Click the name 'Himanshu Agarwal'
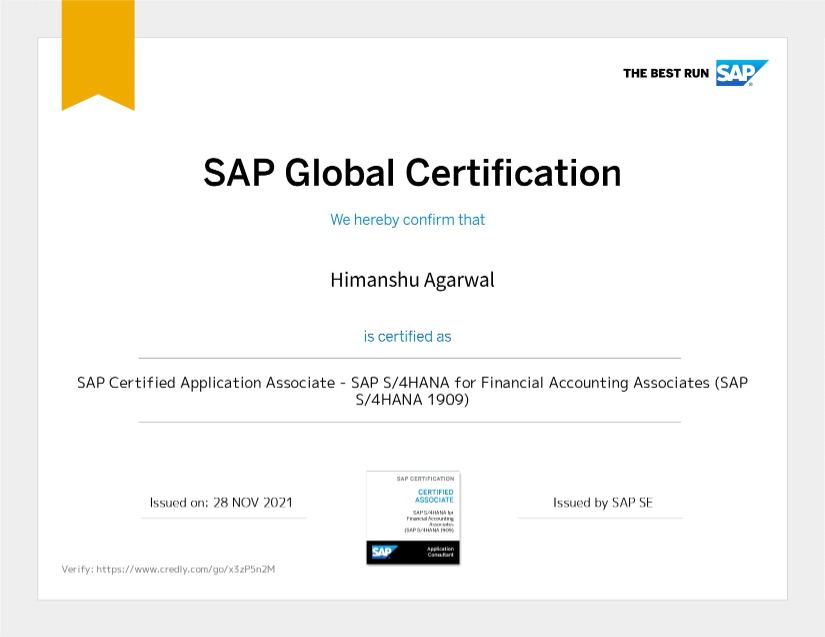The image size is (825, 637). (x=412, y=280)
